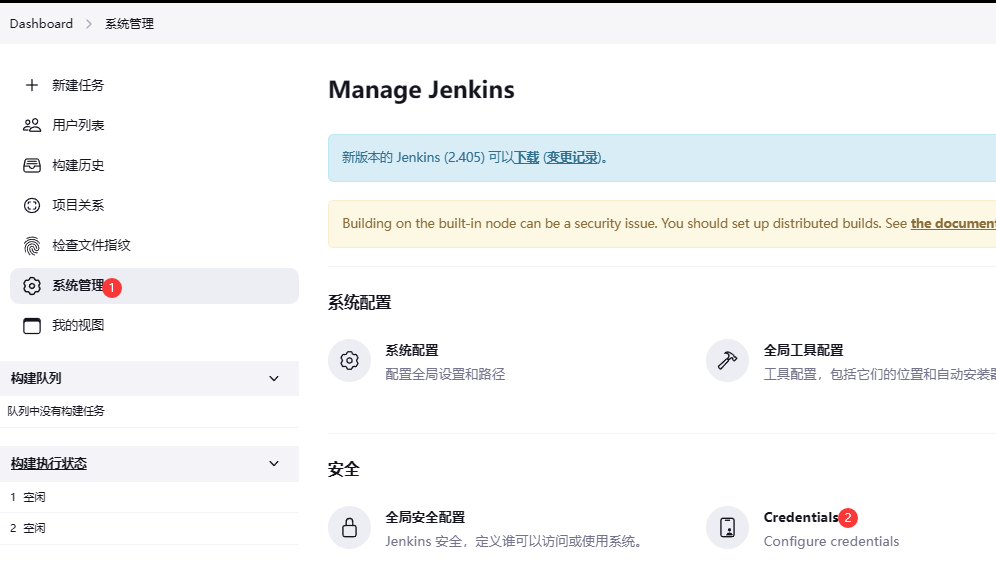Click the text 队列中没有构建任务

pos(56,411)
